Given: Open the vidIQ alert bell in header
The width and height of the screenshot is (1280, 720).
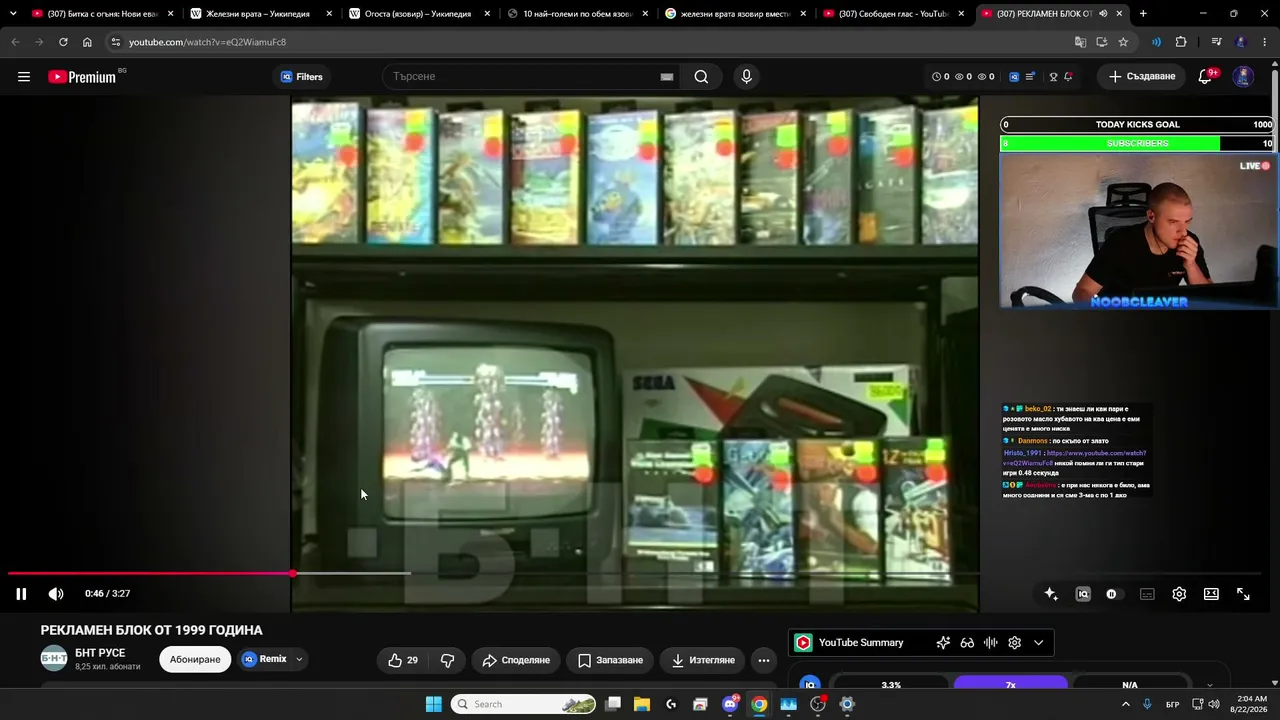Looking at the screenshot, I should point(1069,77).
